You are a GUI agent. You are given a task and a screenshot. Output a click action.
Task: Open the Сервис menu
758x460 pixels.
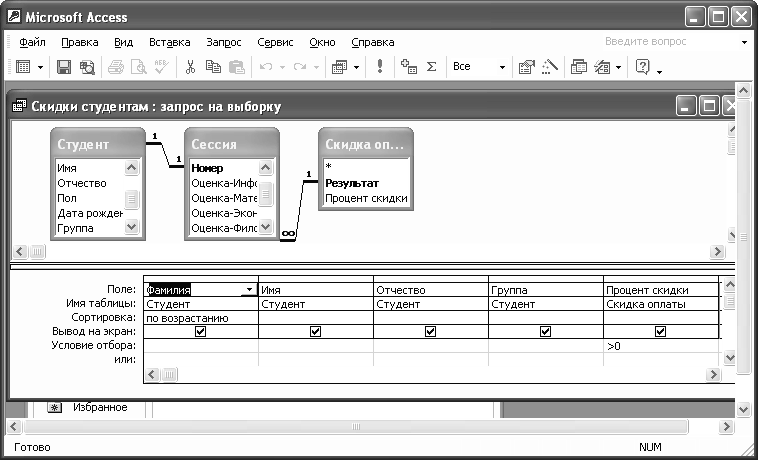[276, 43]
